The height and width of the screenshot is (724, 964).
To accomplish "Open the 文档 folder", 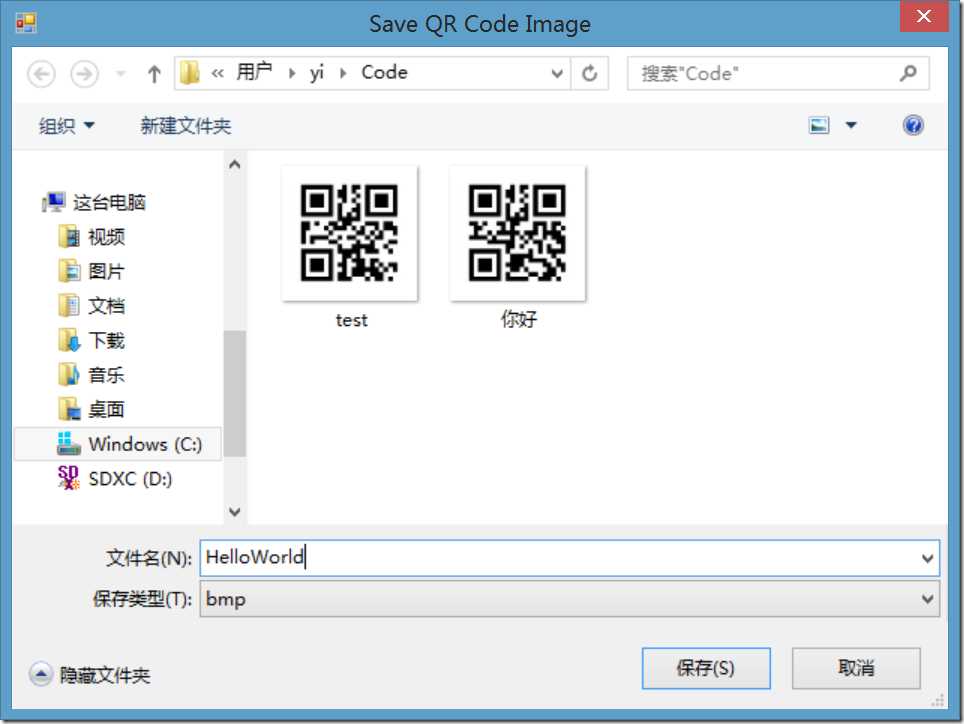I will (x=106, y=305).
